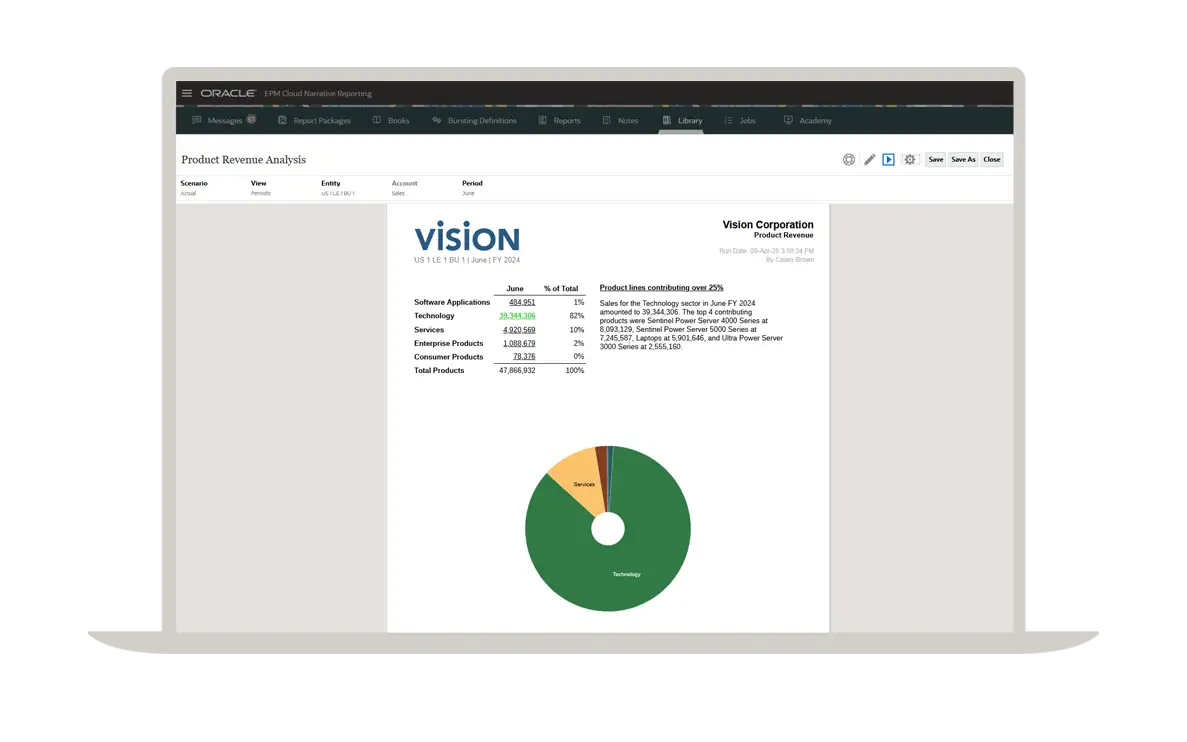Open the hamburger navigation menu
The width and height of the screenshot is (1187, 742).
187,93
